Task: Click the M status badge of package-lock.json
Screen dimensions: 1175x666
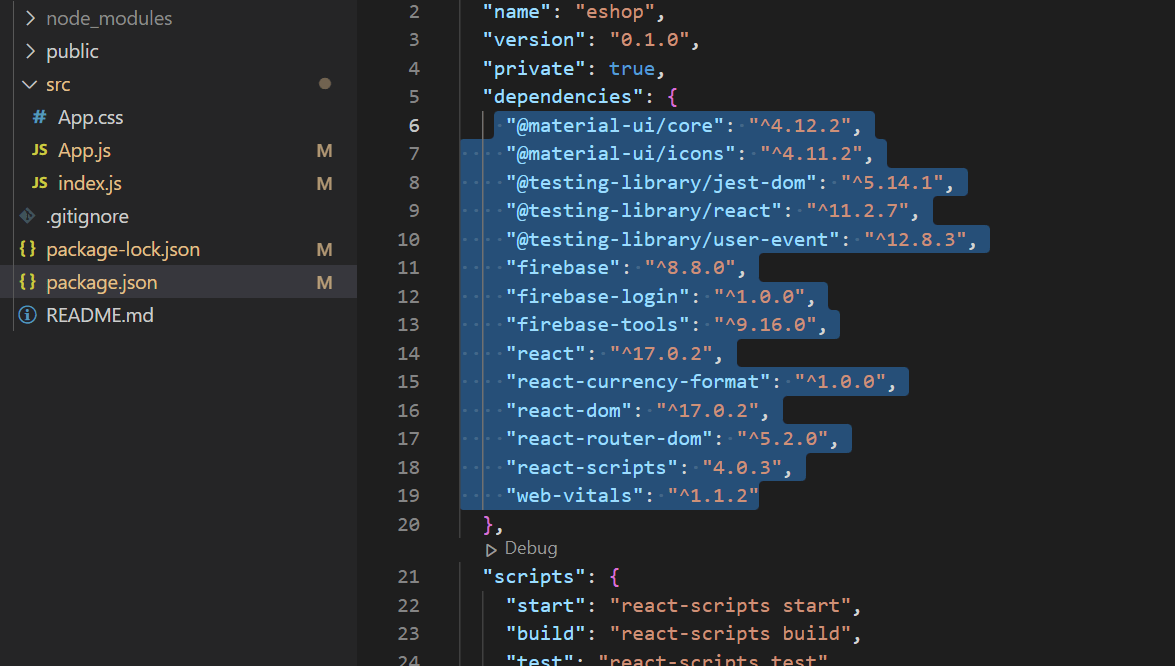Action: [324, 249]
